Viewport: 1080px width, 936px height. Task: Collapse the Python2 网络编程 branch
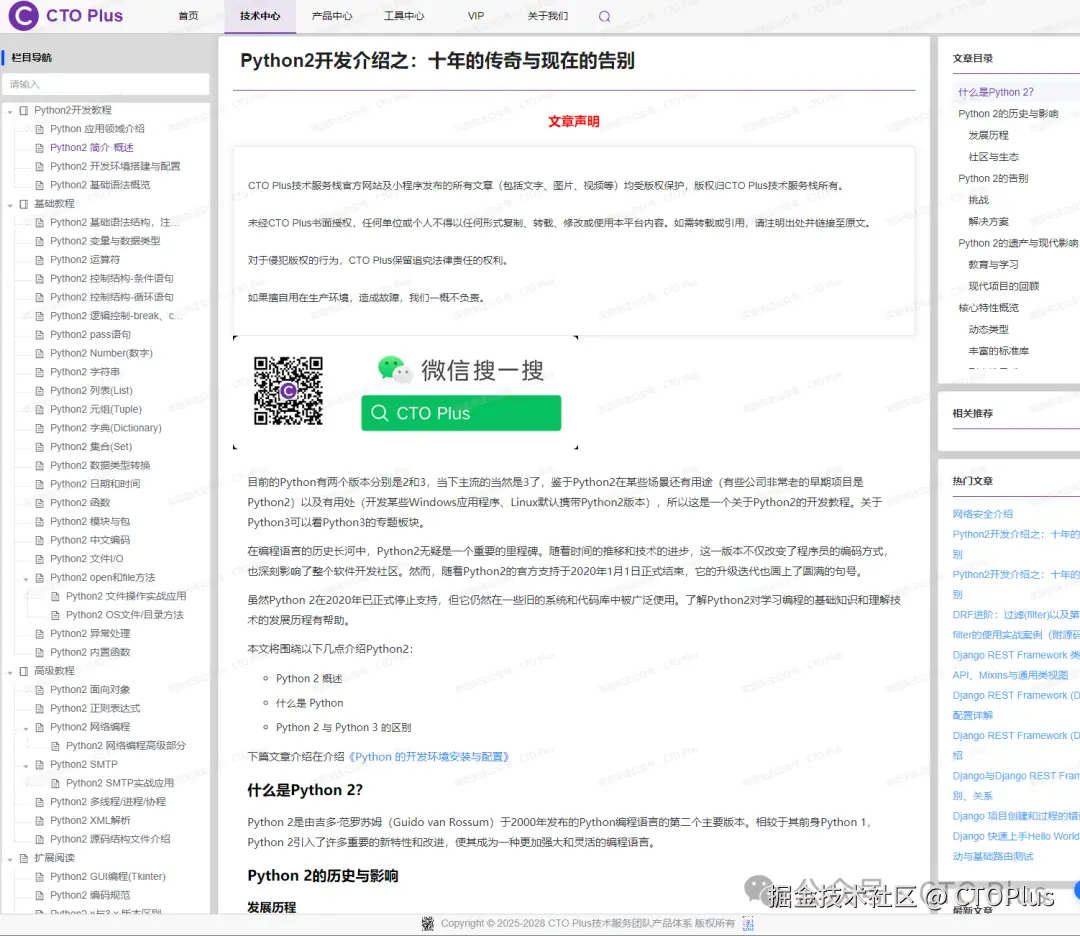click(x=26, y=726)
